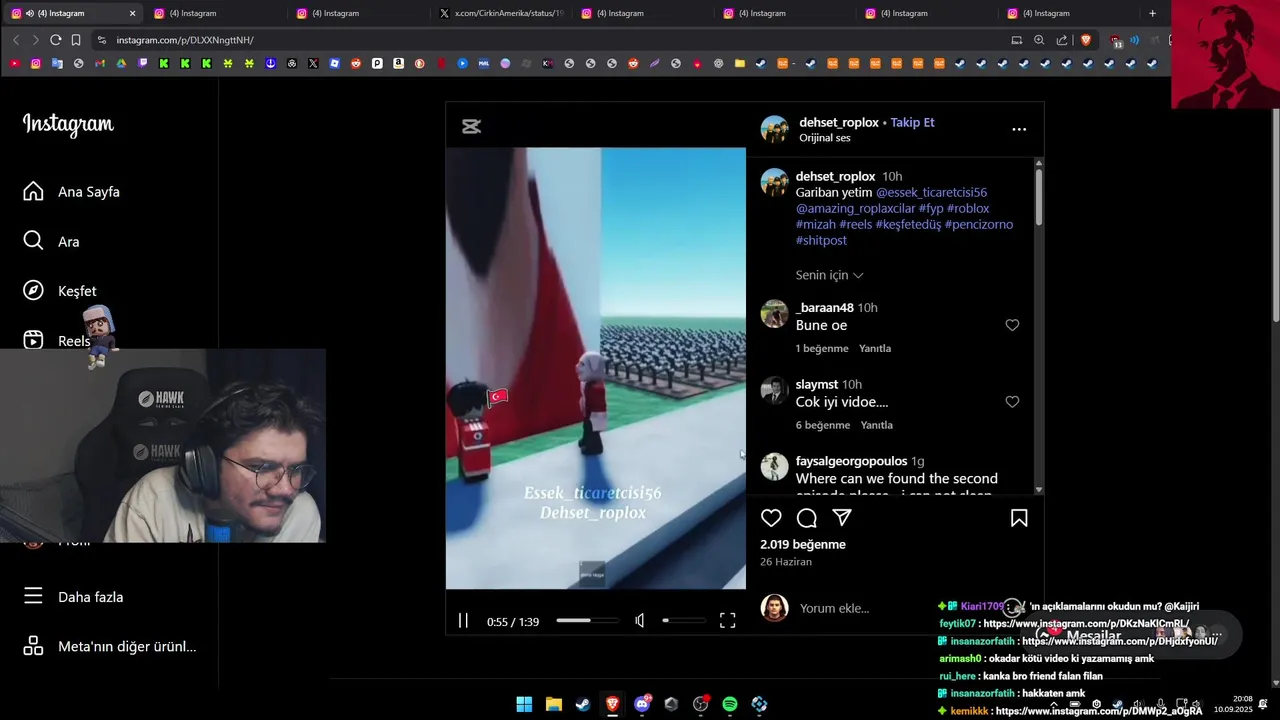Open feytik07's Instagram link in chat
Screen dimensions: 1280x720
click(1087, 624)
